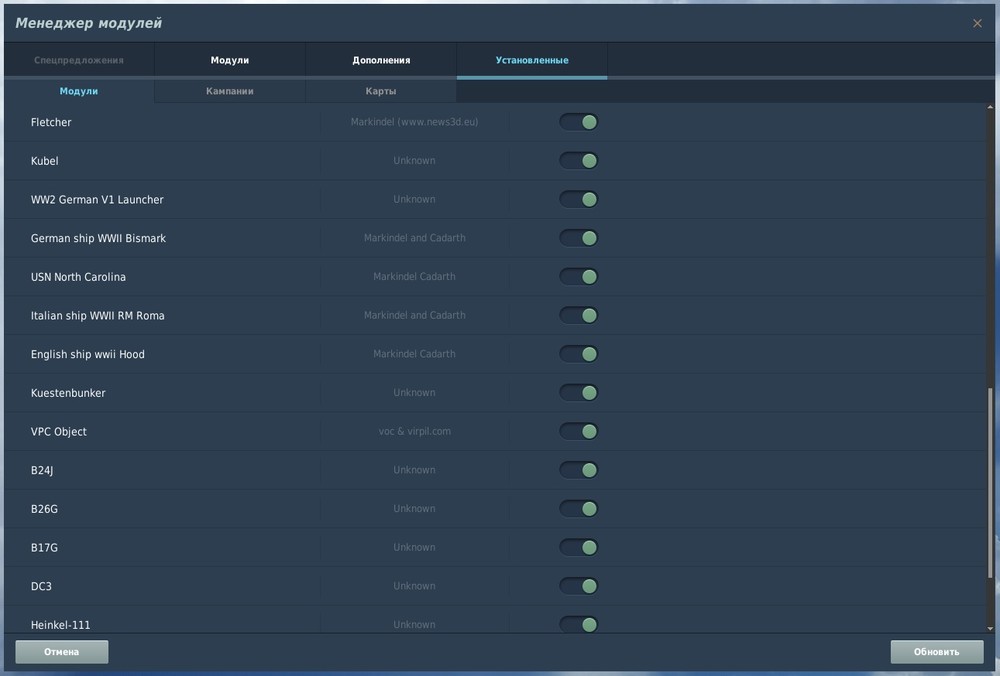Toggle the VPC Object switch
Screen dimensions: 1000x676
point(578,431)
